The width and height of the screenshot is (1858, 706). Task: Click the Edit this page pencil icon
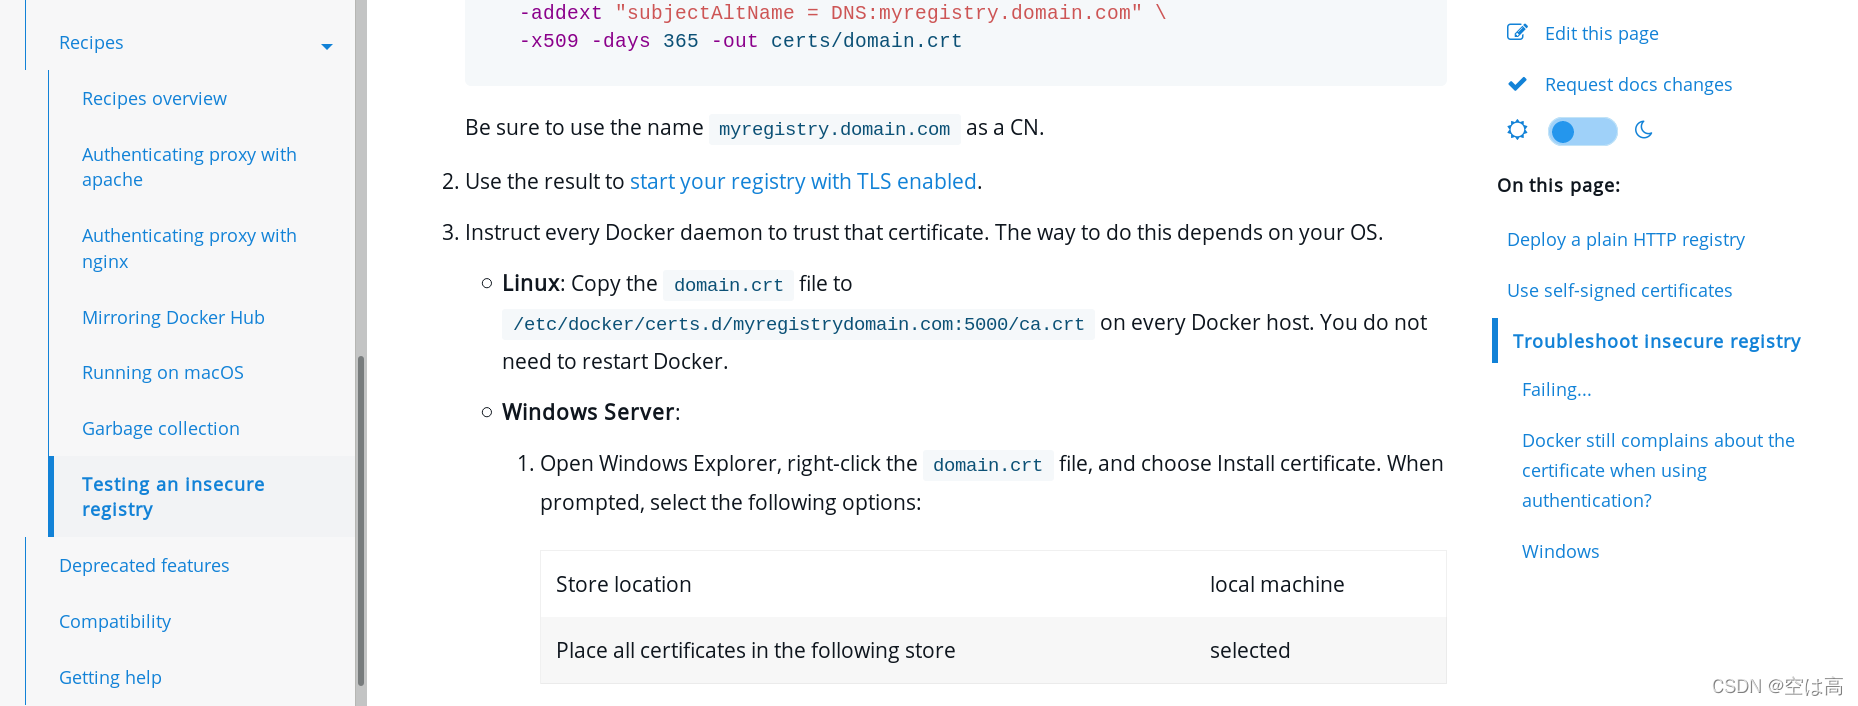1517,32
